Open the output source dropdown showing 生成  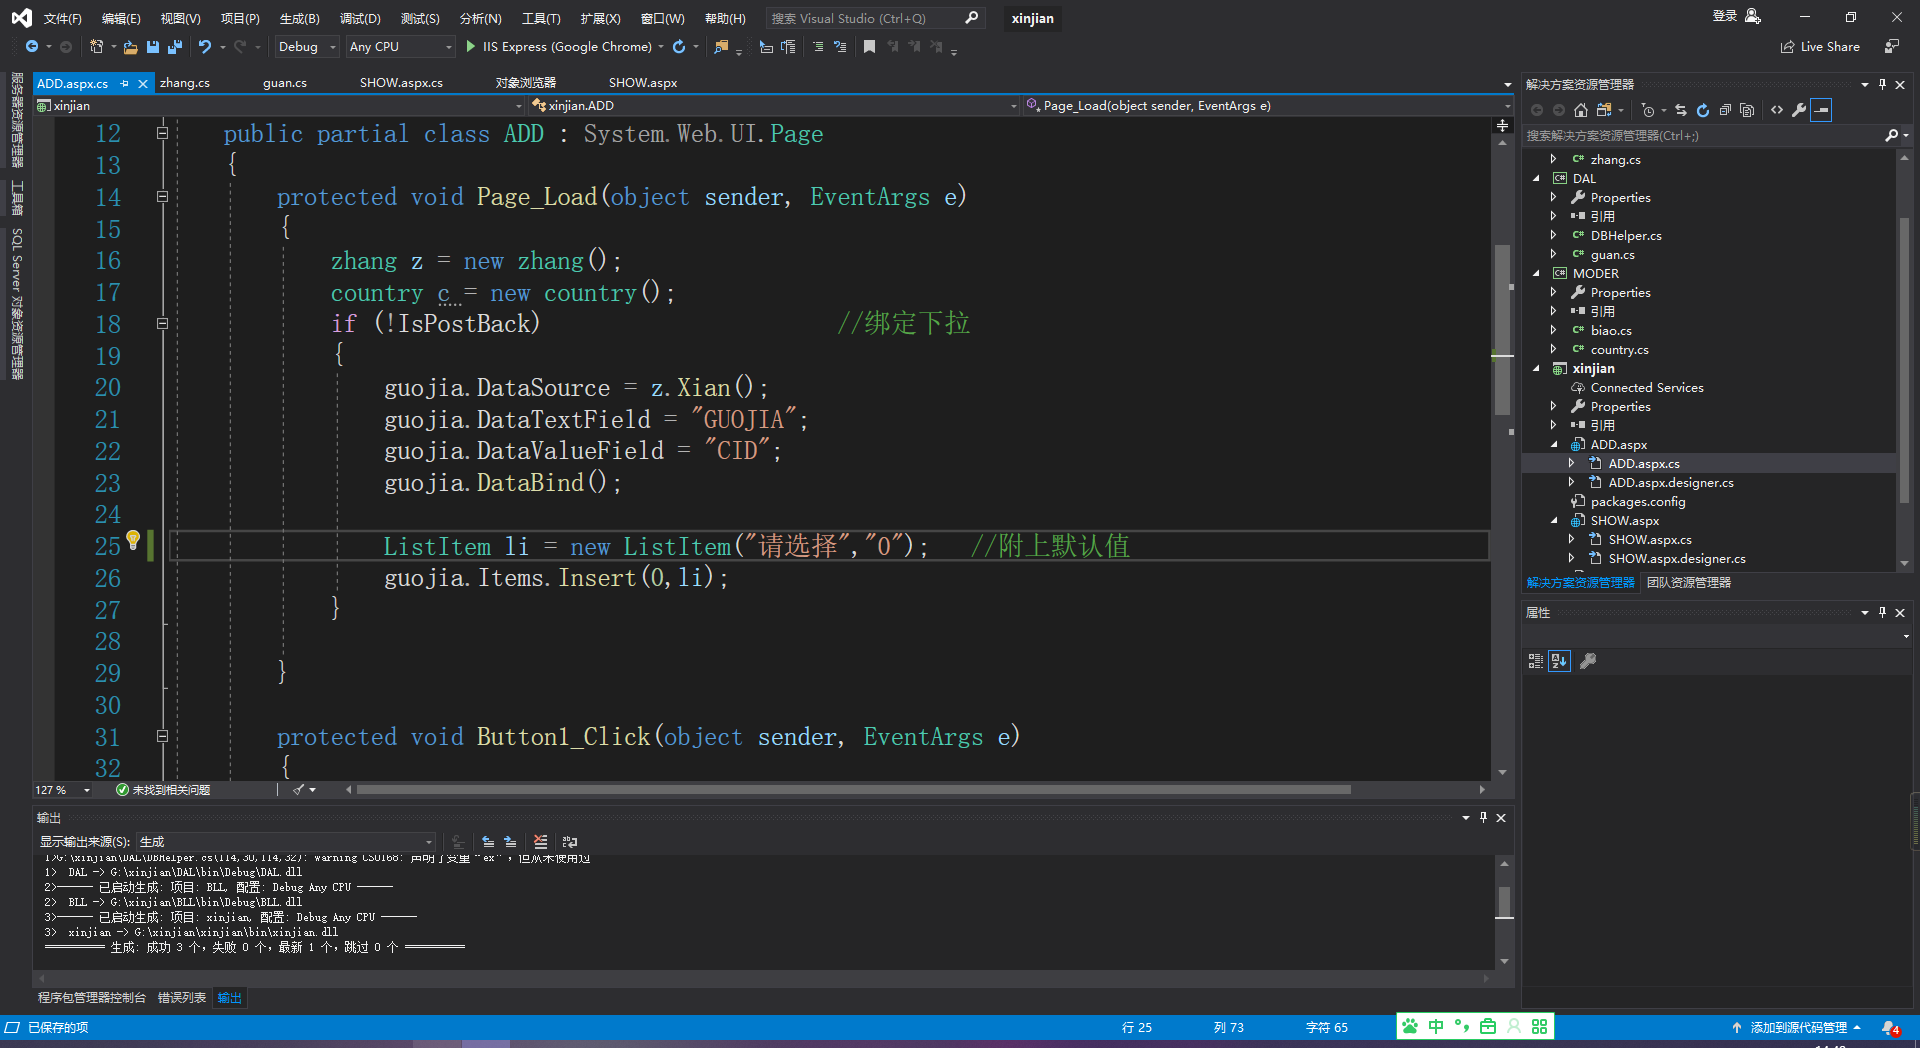click(286, 842)
